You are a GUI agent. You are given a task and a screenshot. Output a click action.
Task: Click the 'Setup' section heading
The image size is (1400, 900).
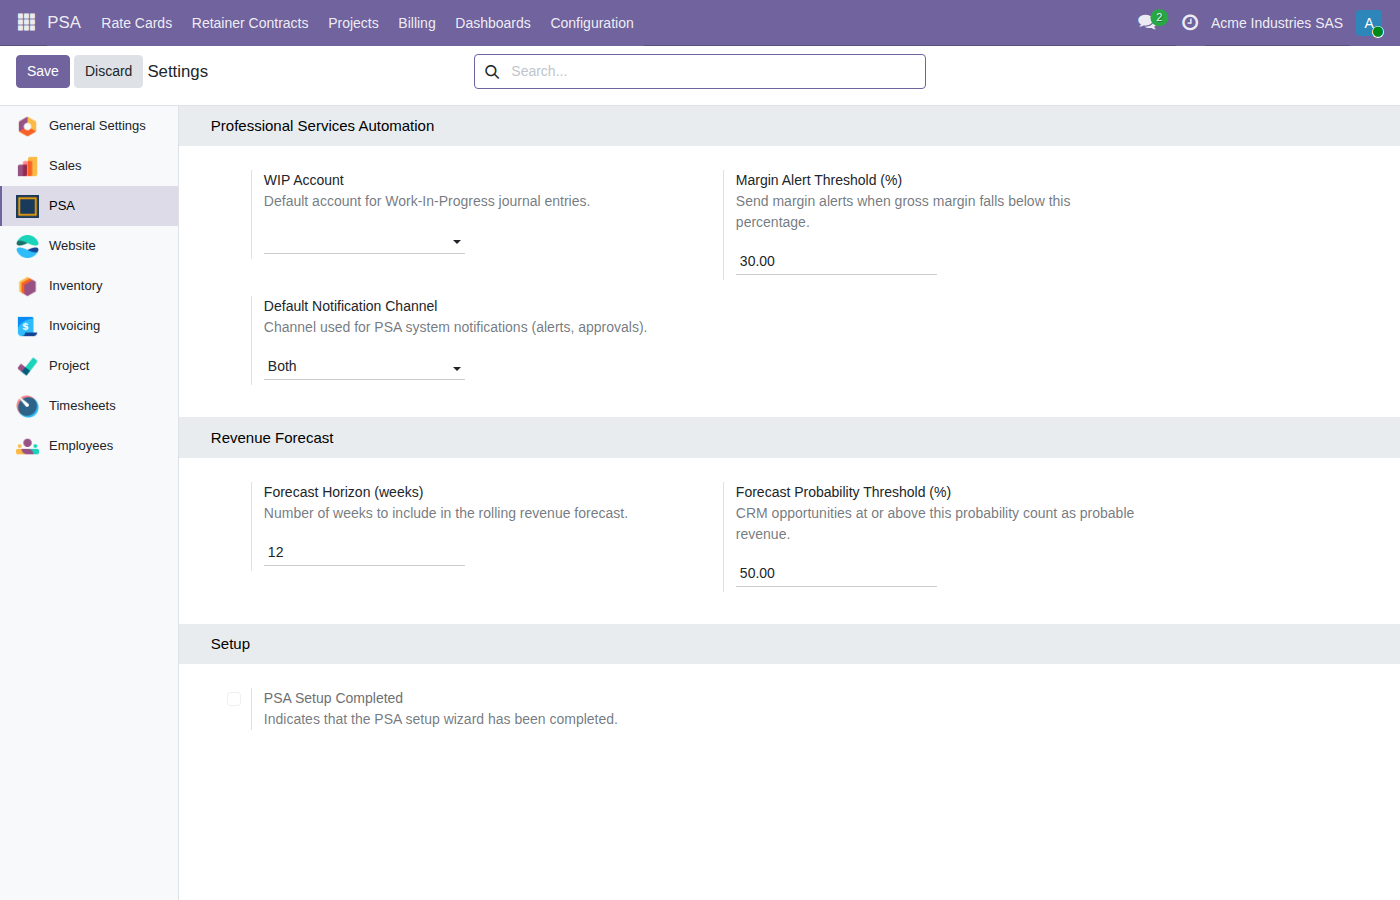pyautogui.click(x=230, y=644)
